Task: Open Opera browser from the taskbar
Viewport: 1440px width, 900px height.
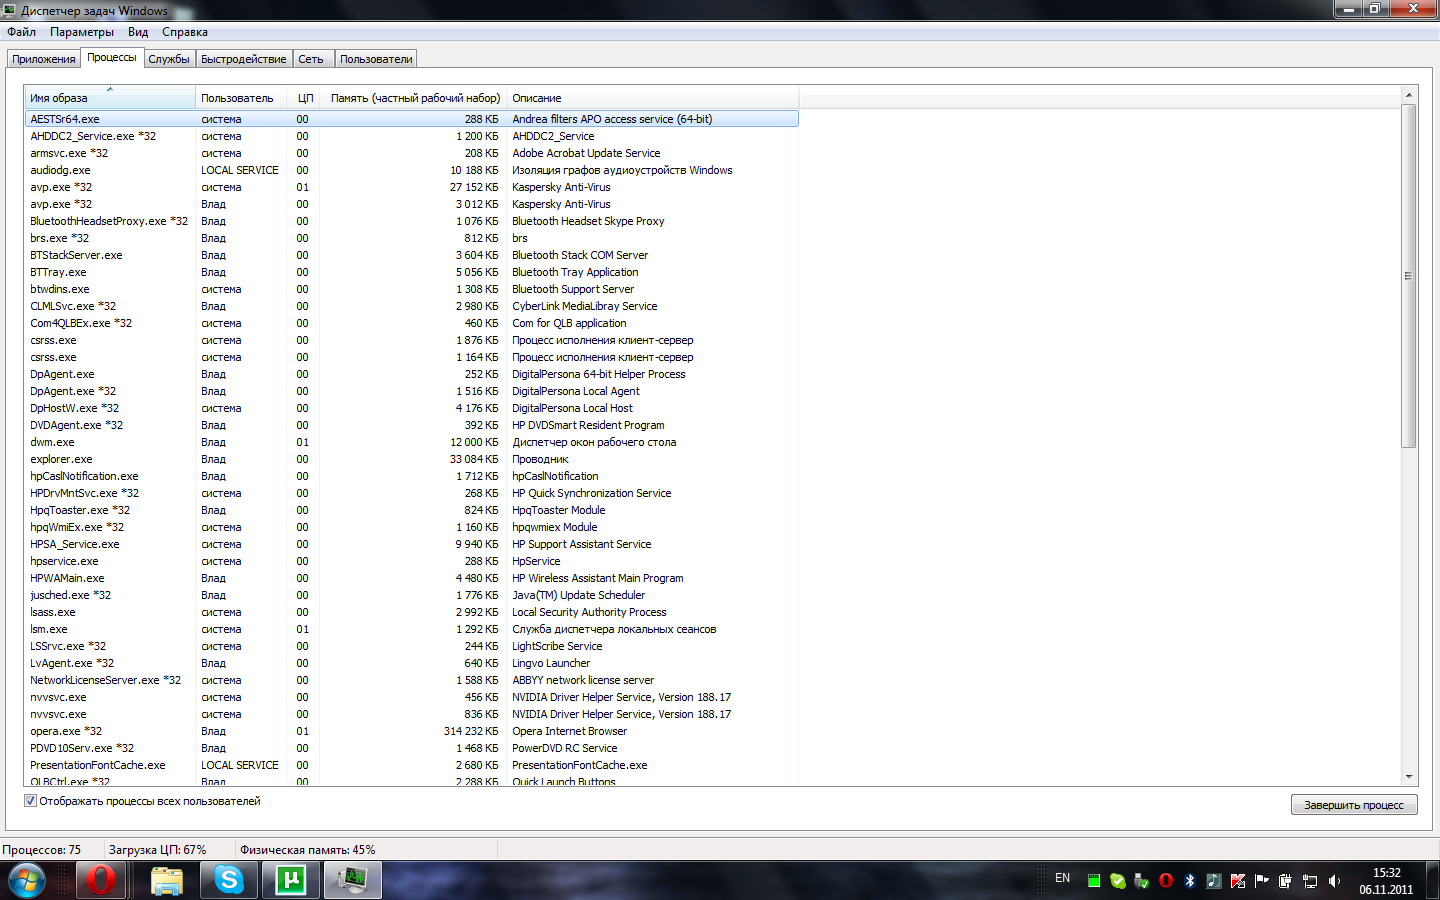Action: [100, 880]
